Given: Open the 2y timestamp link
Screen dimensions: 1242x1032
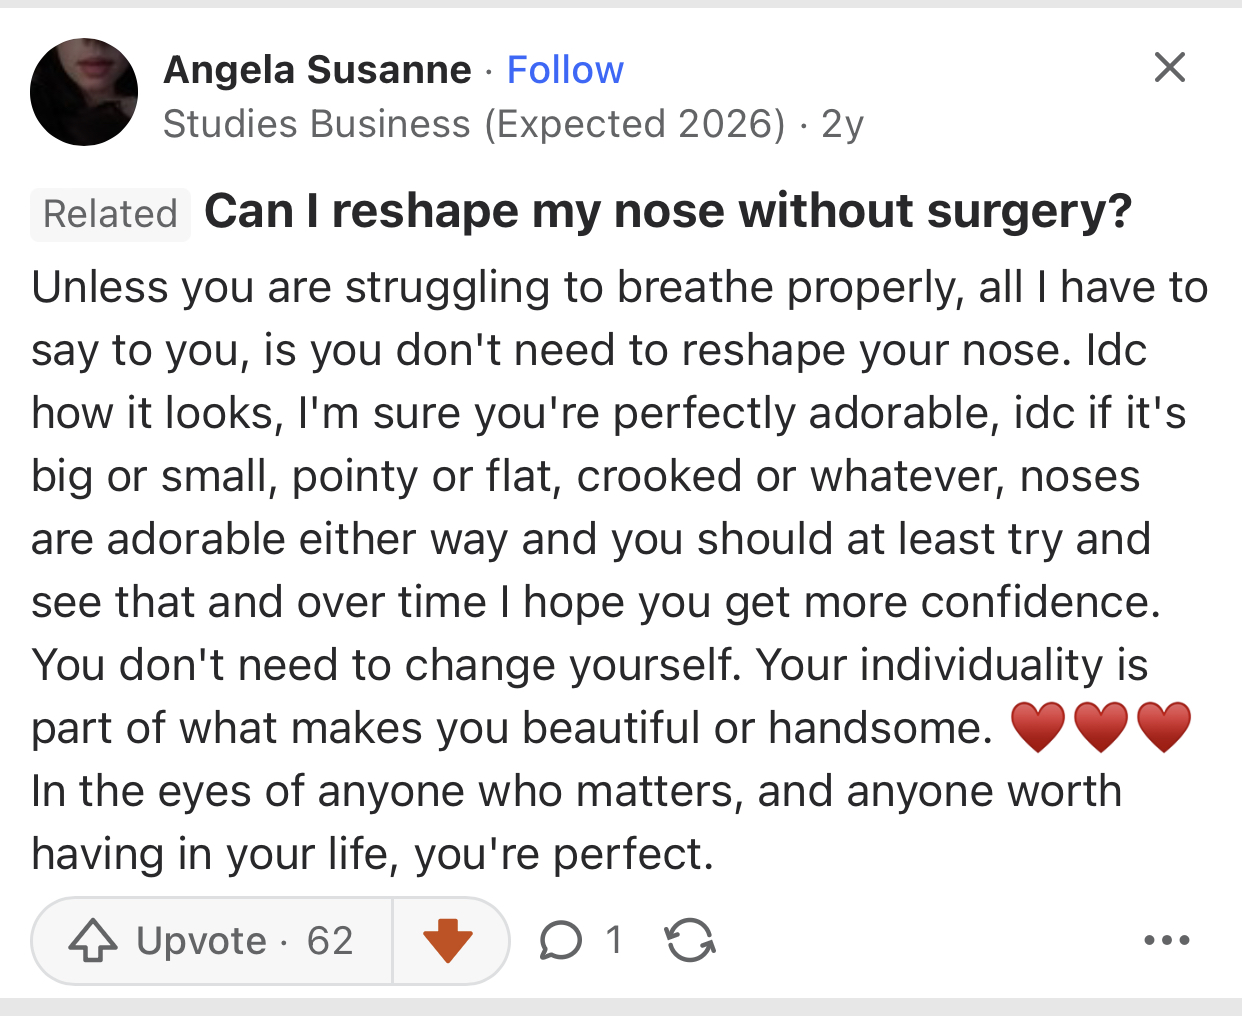Looking at the screenshot, I should click(842, 124).
